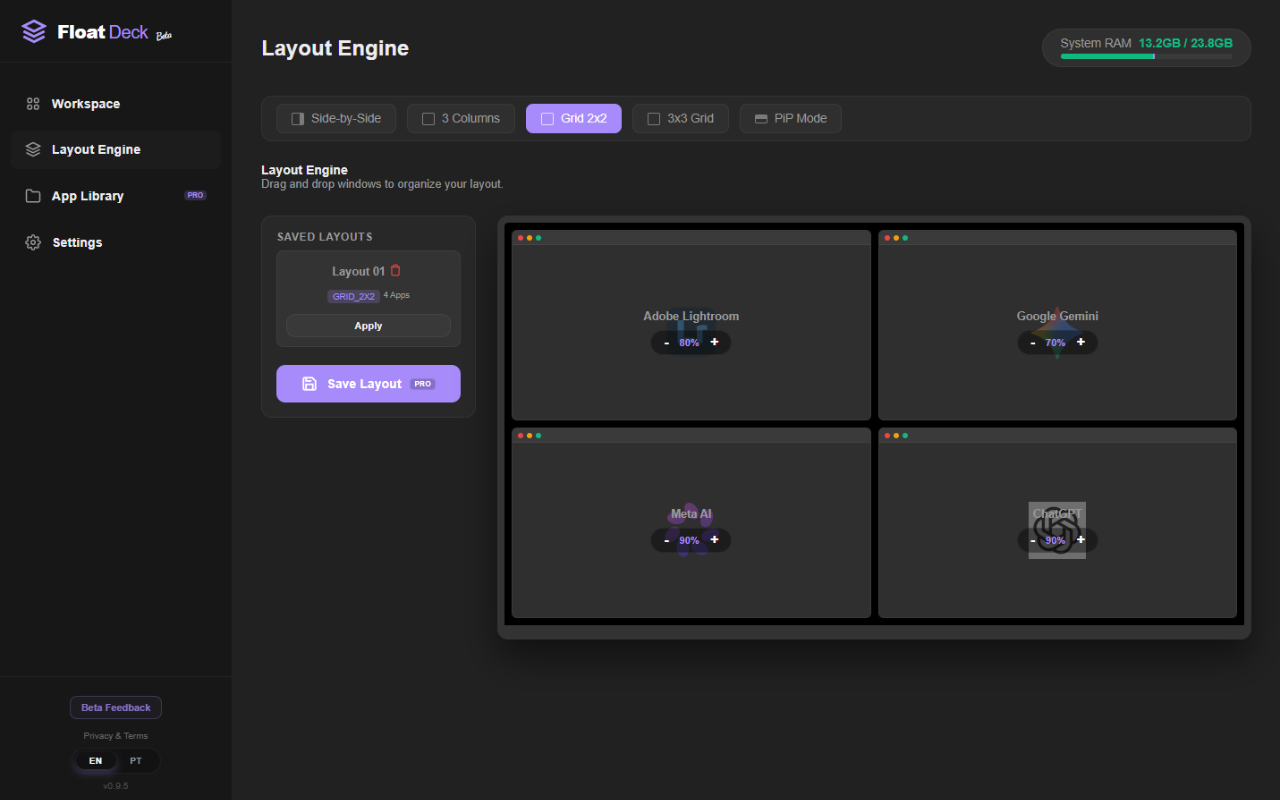Select the Google Gemini window label
The image size is (1280, 800).
click(1057, 316)
